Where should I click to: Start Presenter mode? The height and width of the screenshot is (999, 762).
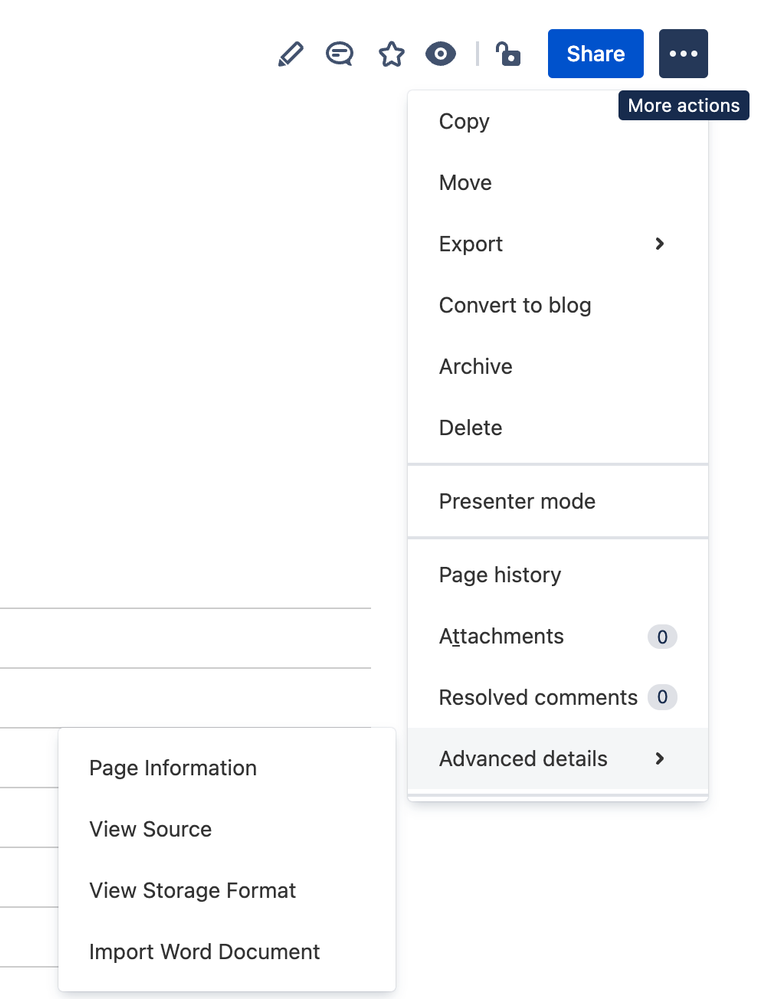(557, 501)
